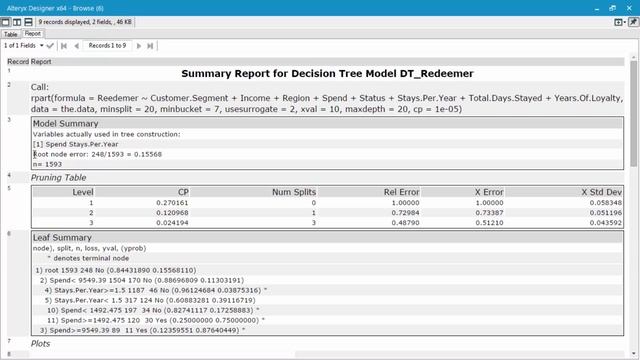This screenshot has height=360, width=640.
Task: Click the '3) Spend>=9549.39' node line
Action: 142,330
